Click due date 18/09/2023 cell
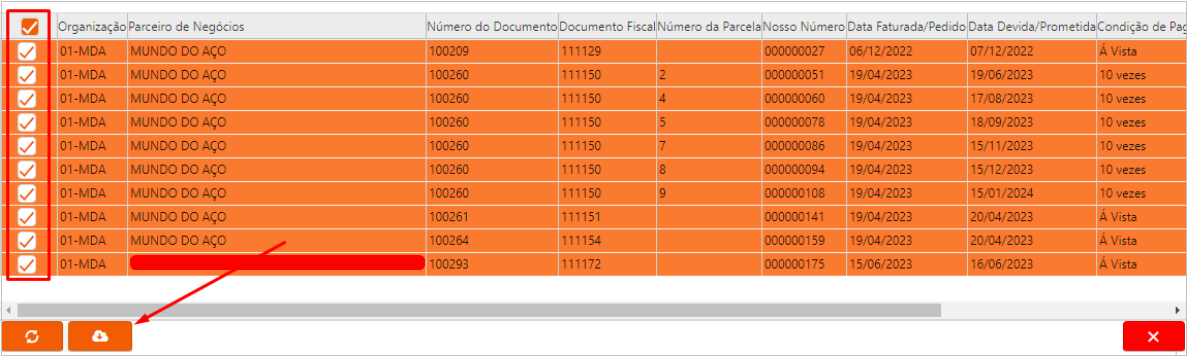 pyautogui.click(x=1031, y=122)
